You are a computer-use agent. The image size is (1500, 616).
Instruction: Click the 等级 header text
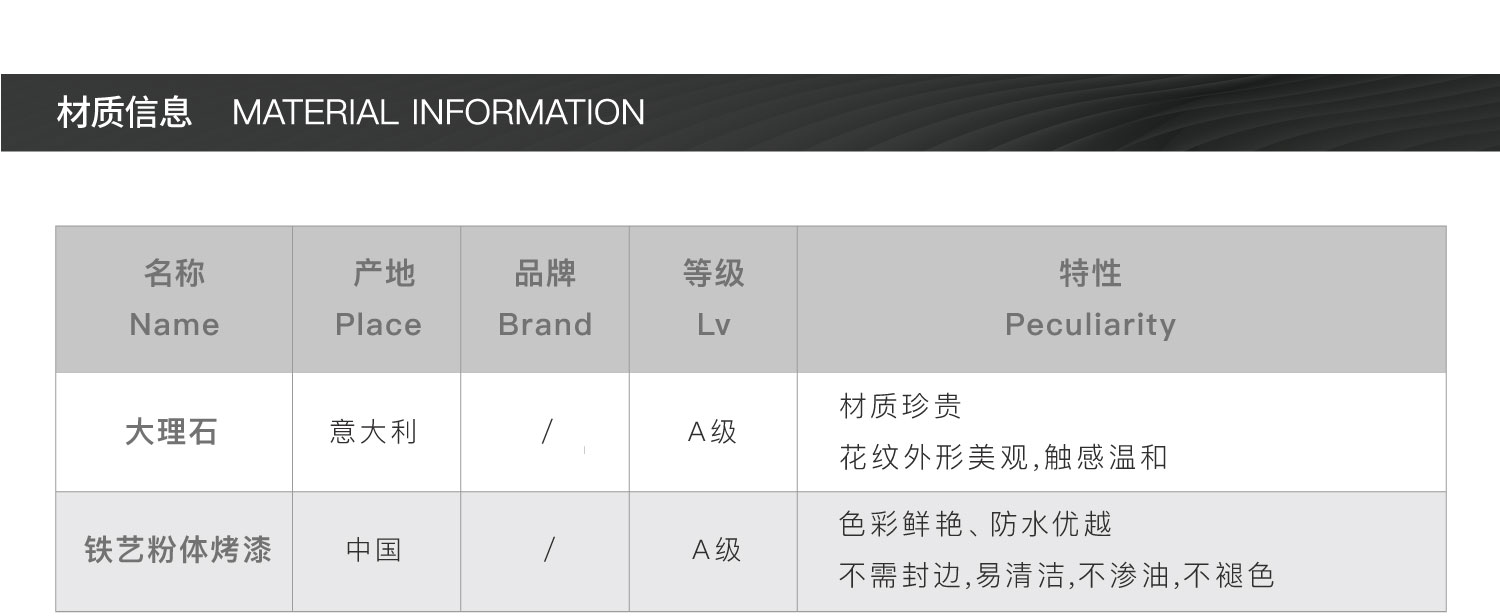click(x=713, y=273)
